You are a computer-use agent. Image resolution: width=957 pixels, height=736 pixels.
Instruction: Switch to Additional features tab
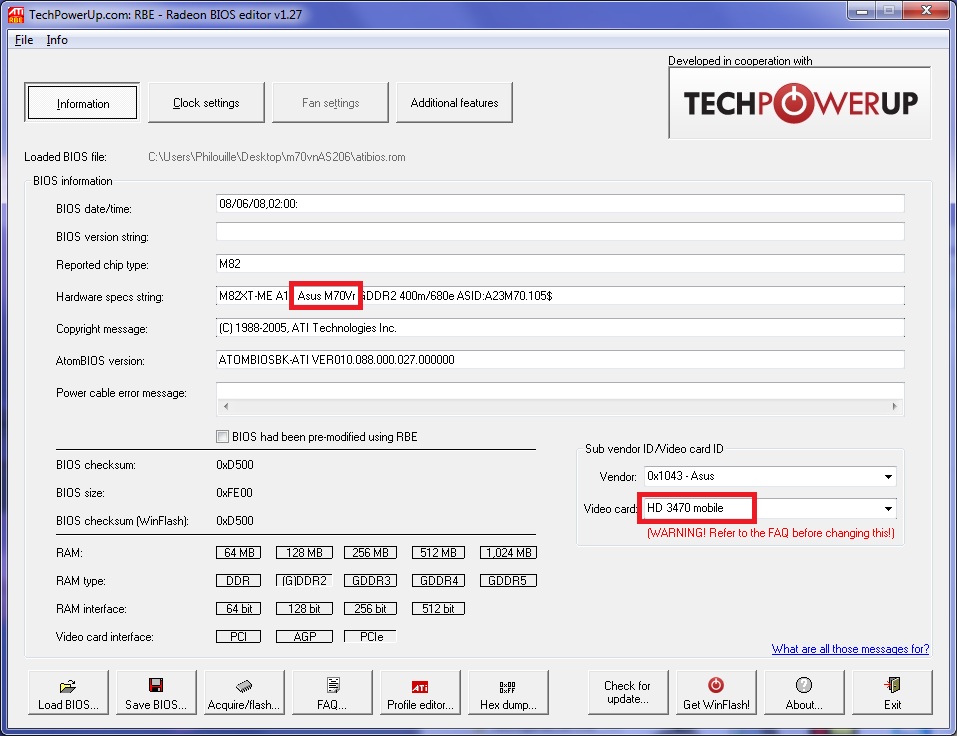point(454,103)
